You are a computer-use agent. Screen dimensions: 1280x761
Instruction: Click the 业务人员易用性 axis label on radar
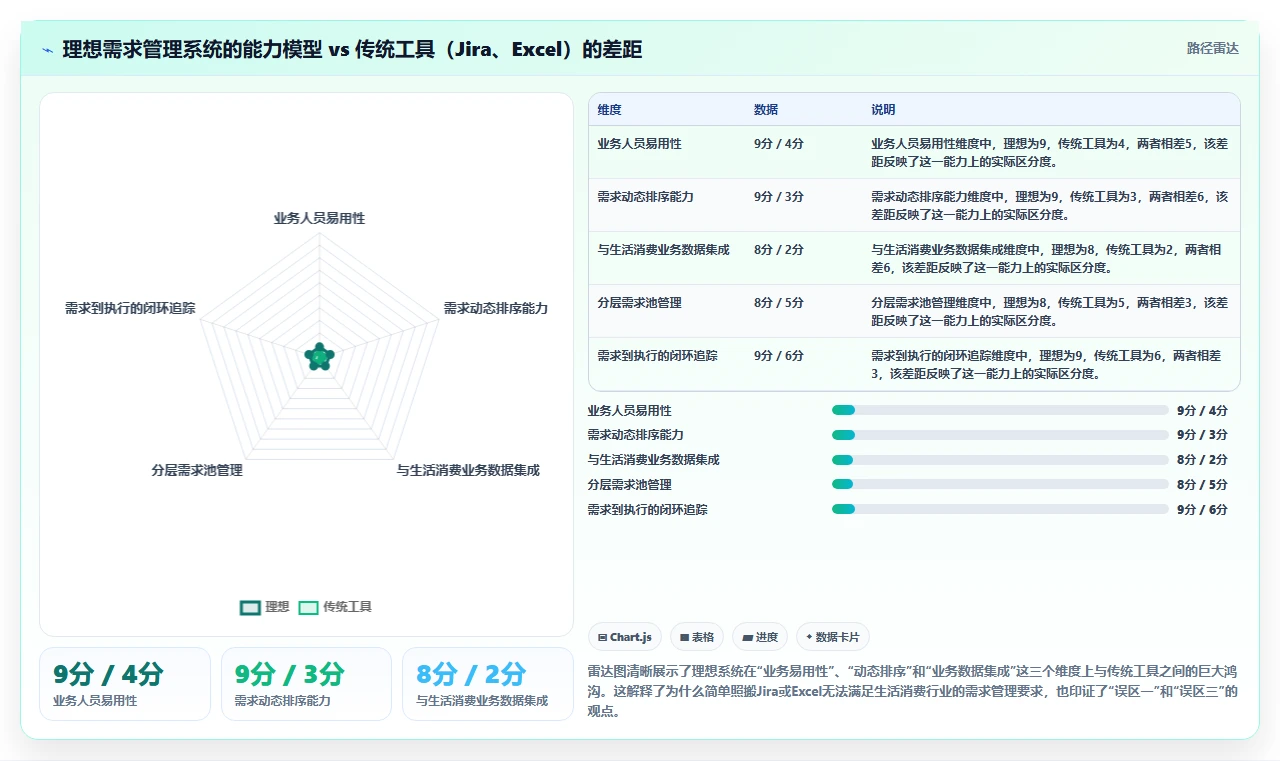click(319, 218)
